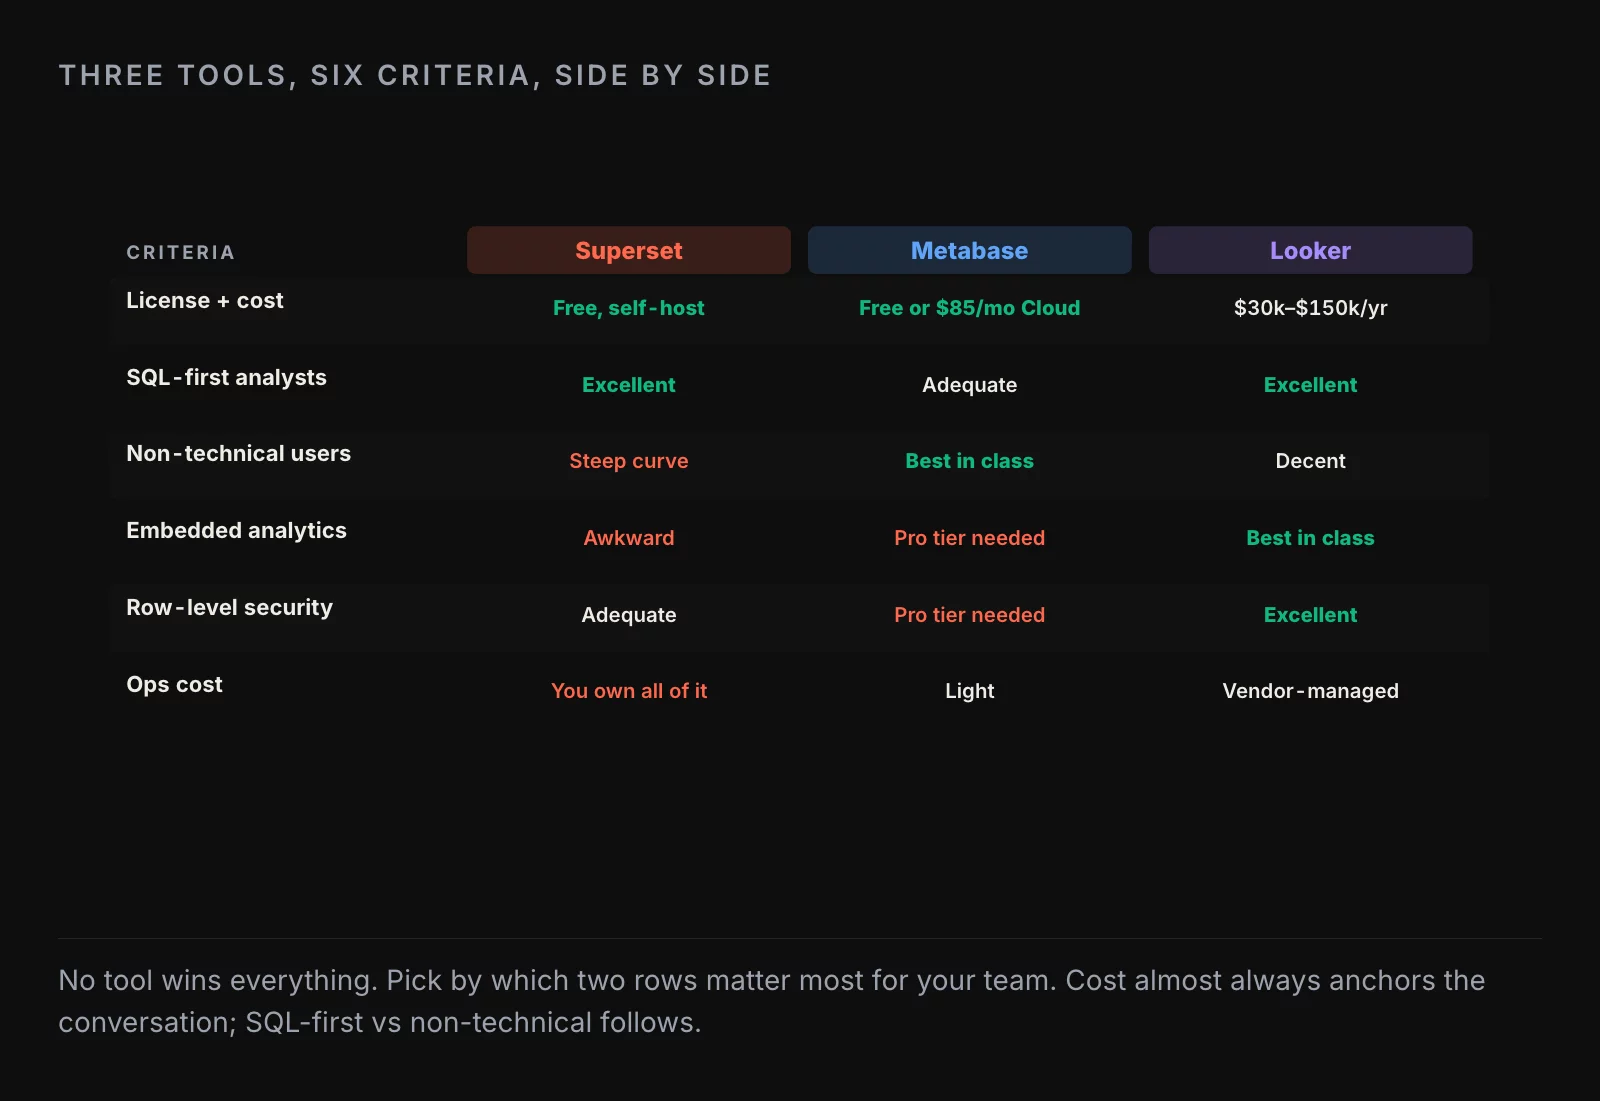This screenshot has height=1101, width=1600.
Task: Click 'Pro tier needed' in Row-level security row
Action: (969, 615)
